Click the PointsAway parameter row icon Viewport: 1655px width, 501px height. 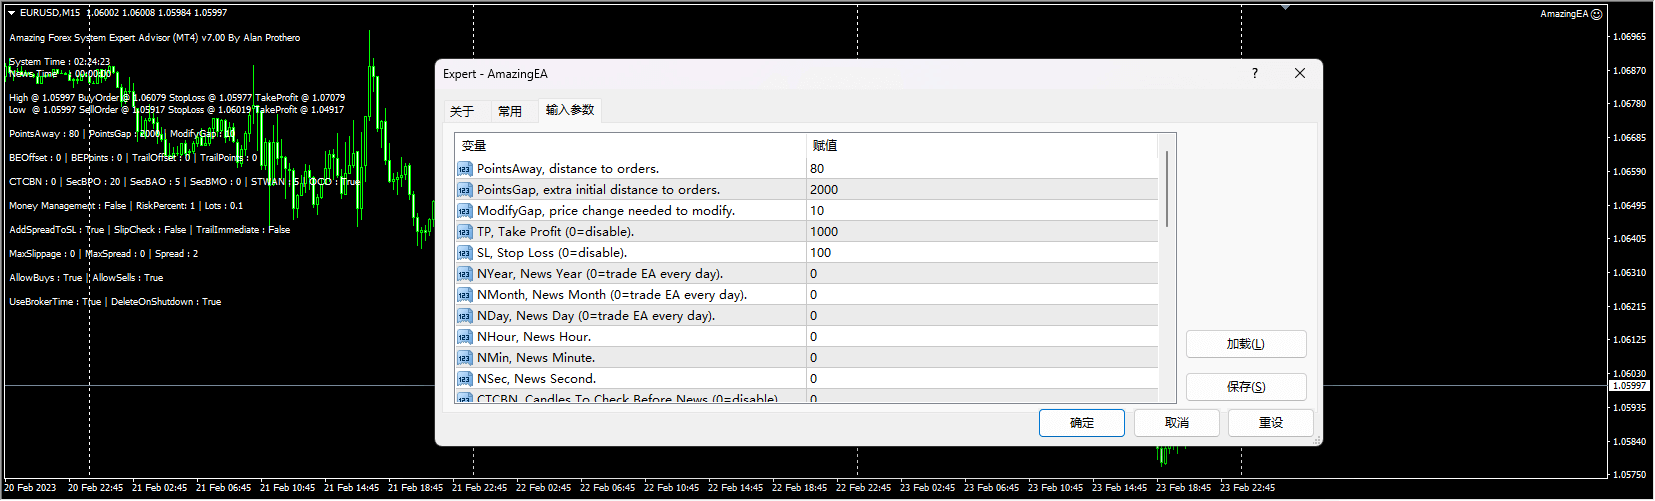[x=464, y=169]
